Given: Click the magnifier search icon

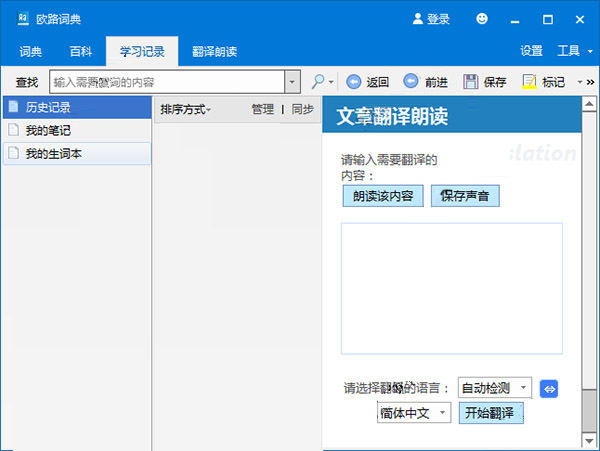Looking at the screenshot, I should click(319, 82).
